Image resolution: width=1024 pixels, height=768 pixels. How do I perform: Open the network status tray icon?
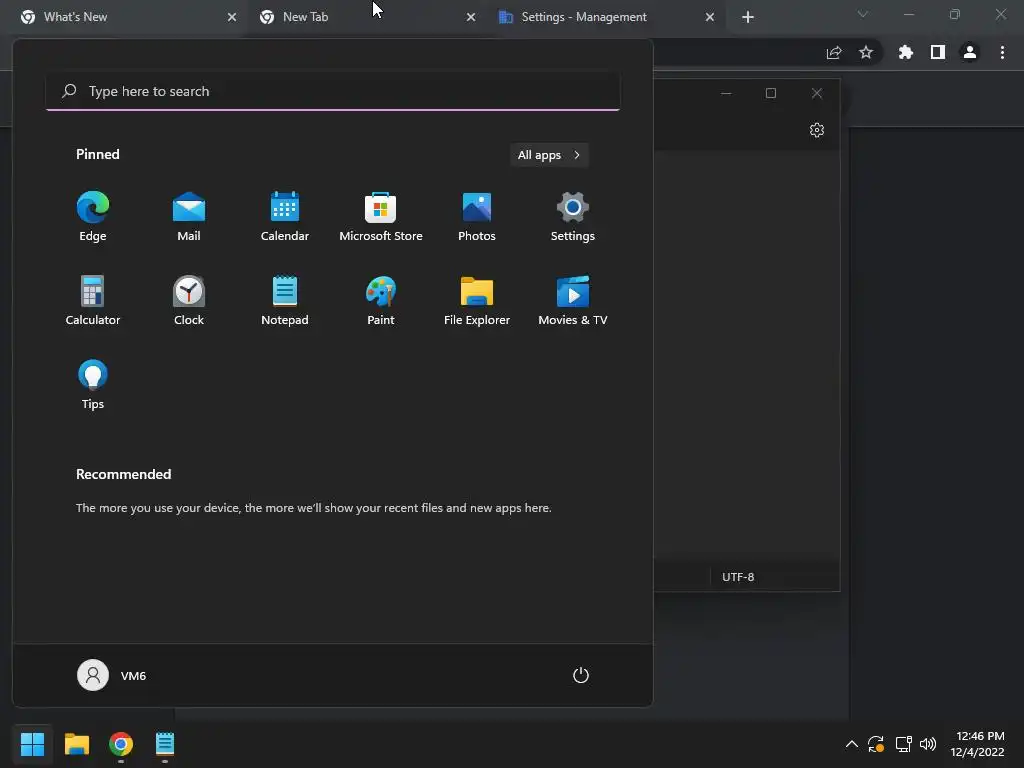pyautogui.click(x=903, y=744)
